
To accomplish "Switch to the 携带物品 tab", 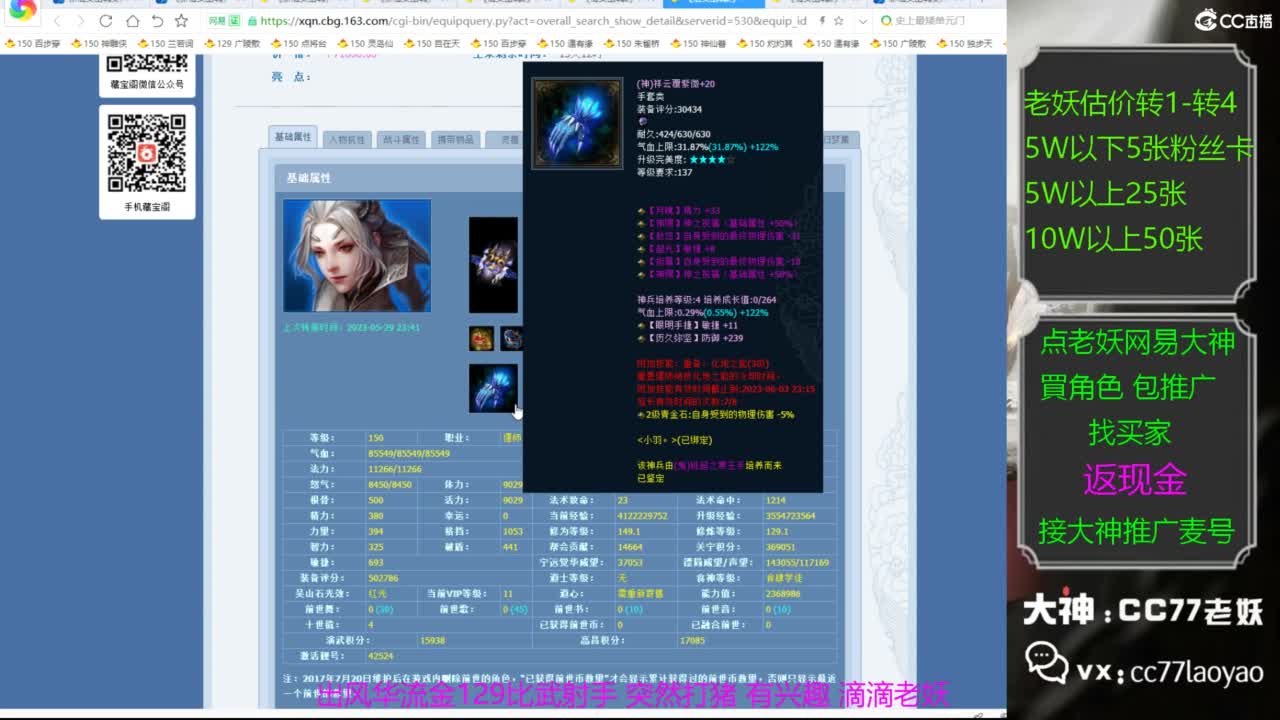I will pos(455,139).
